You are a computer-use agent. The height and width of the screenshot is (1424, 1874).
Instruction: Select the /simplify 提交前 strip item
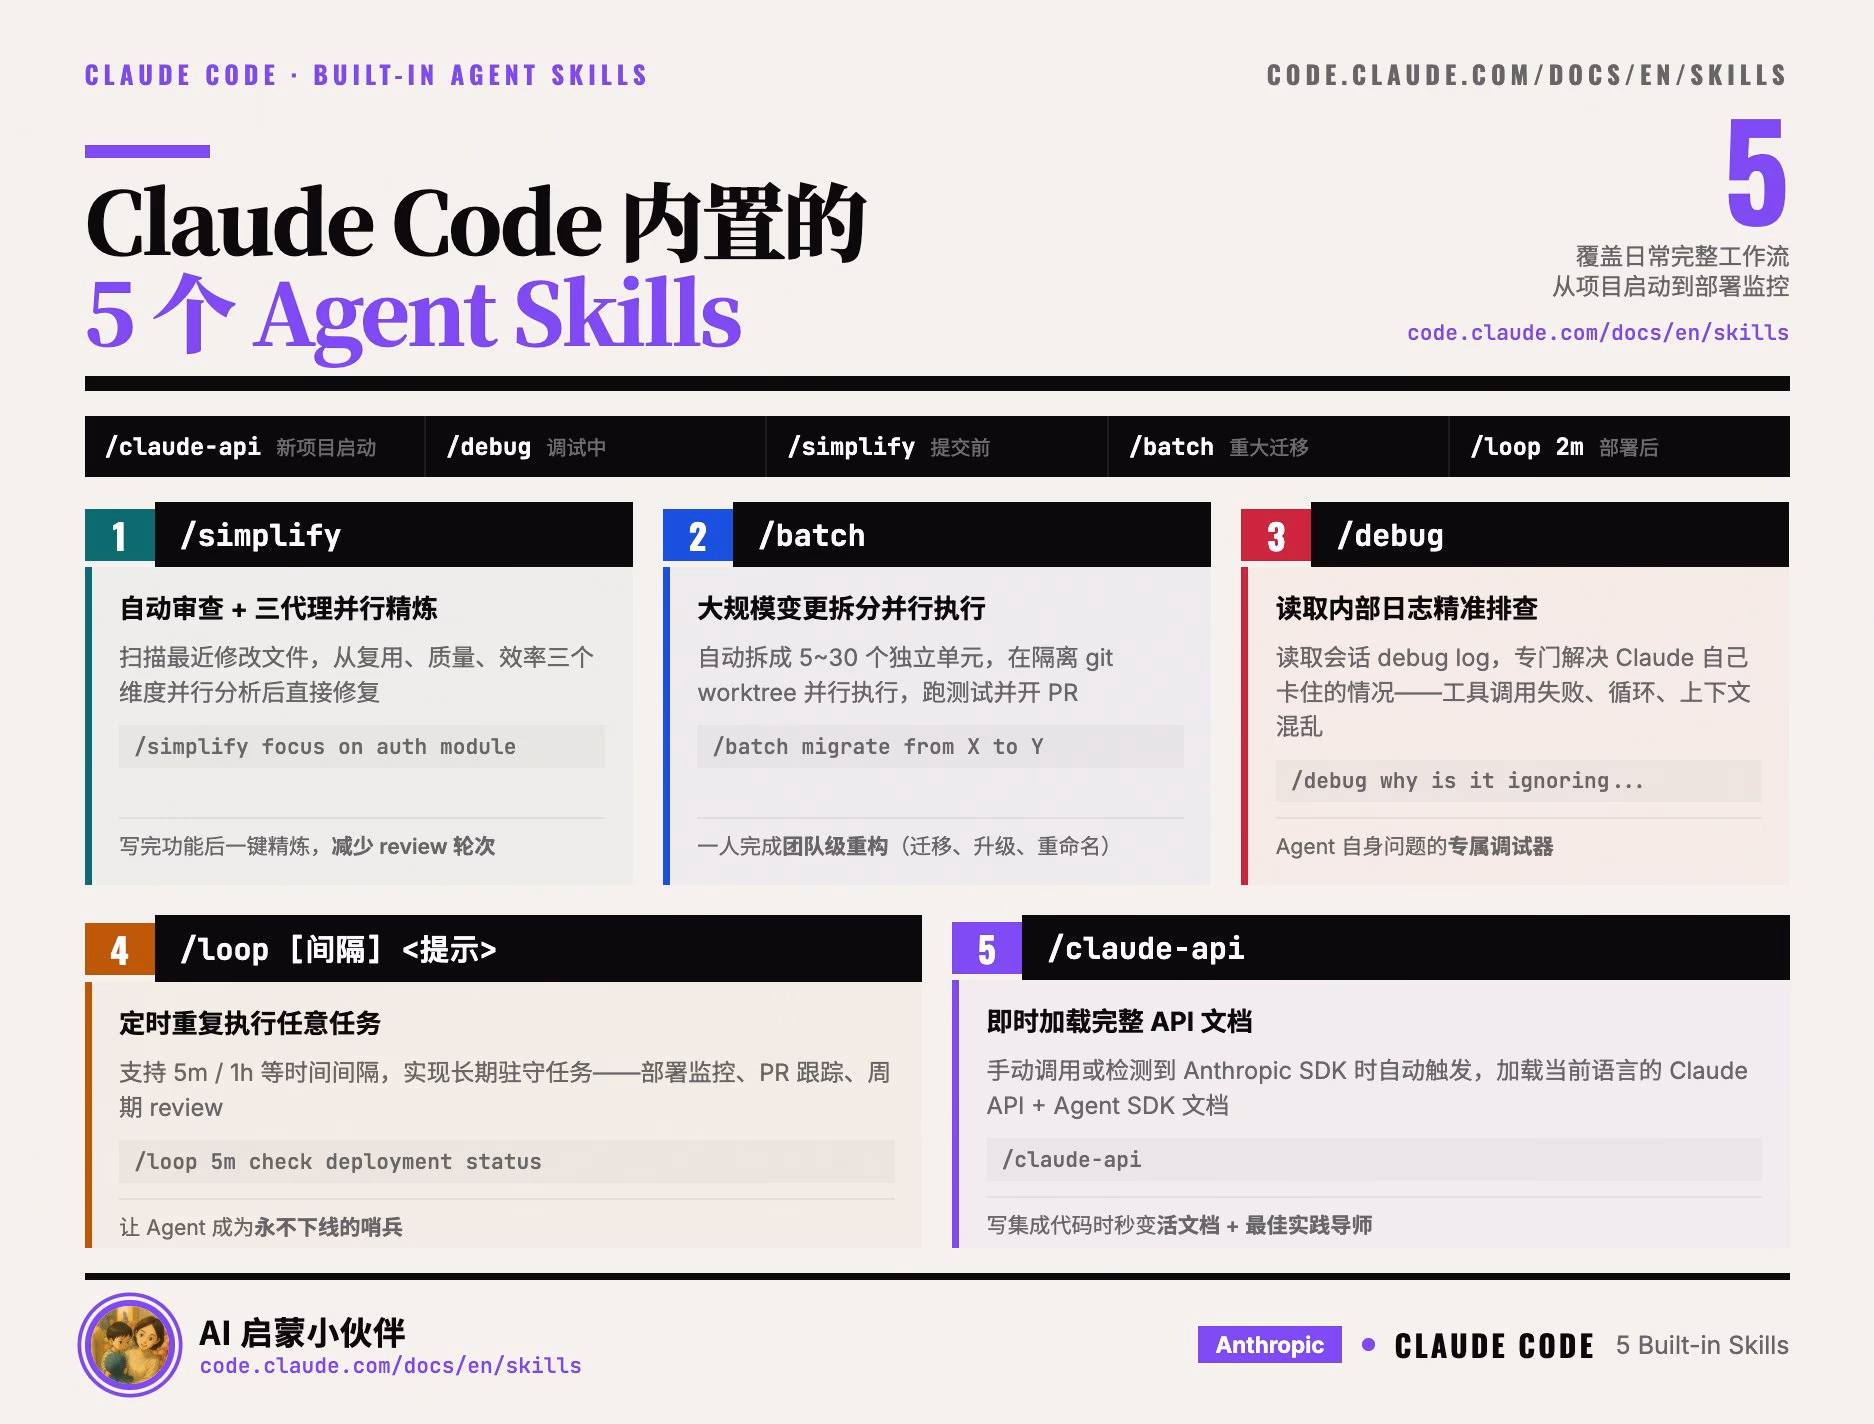[x=937, y=447]
